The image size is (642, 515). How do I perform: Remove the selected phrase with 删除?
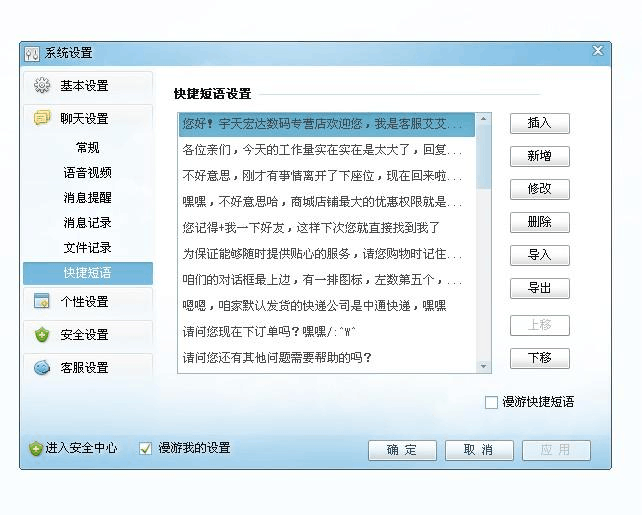point(540,222)
